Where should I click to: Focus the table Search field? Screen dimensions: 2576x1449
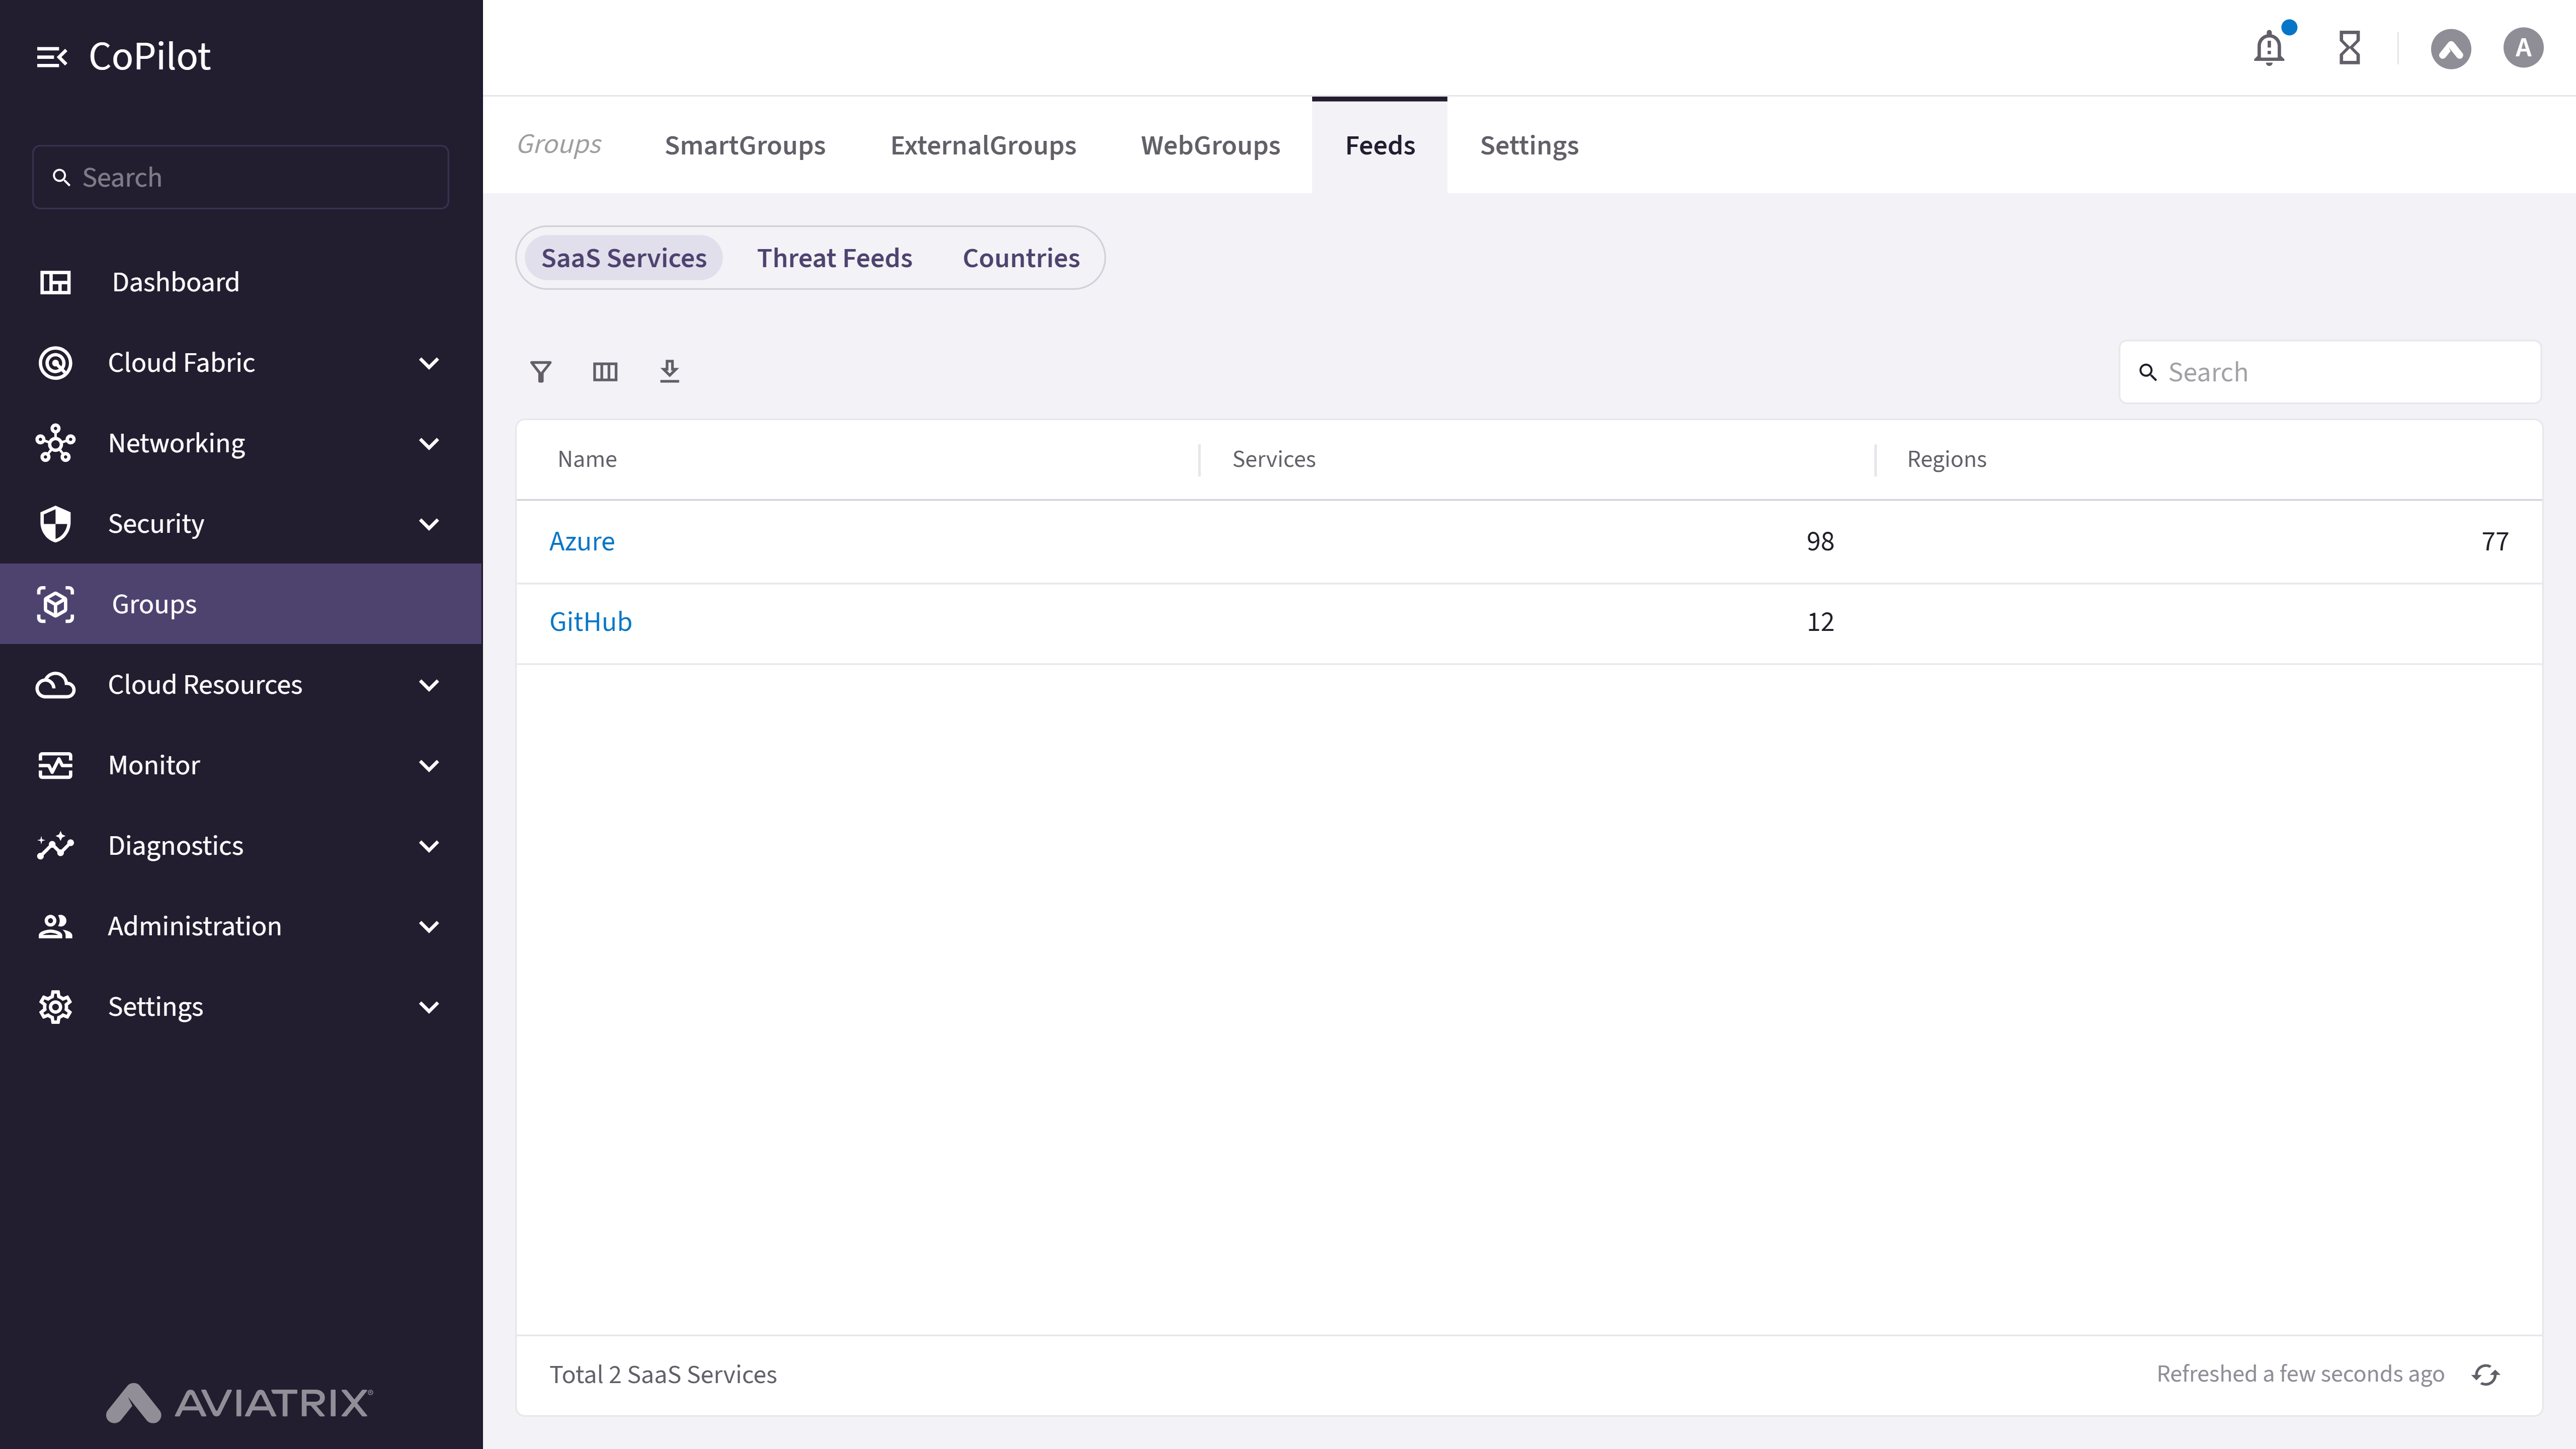pos(2330,372)
